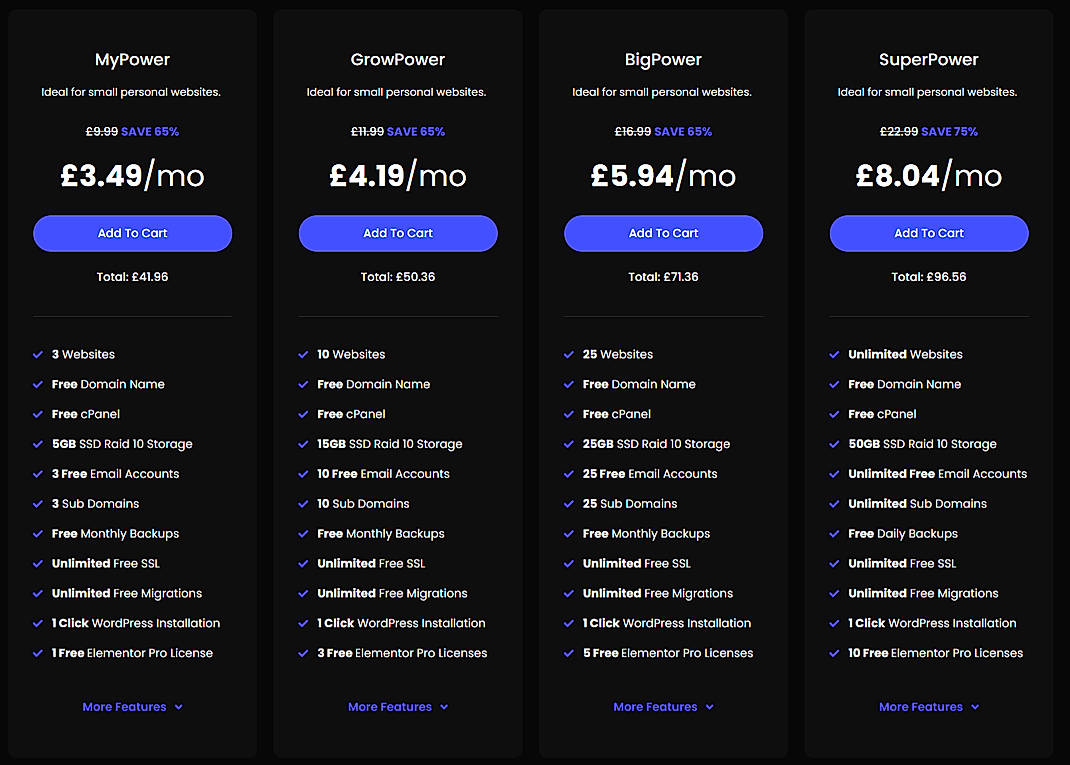1070x765 pixels.
Task: Click the checkmark beside 3 Websites
Action: 37,354
